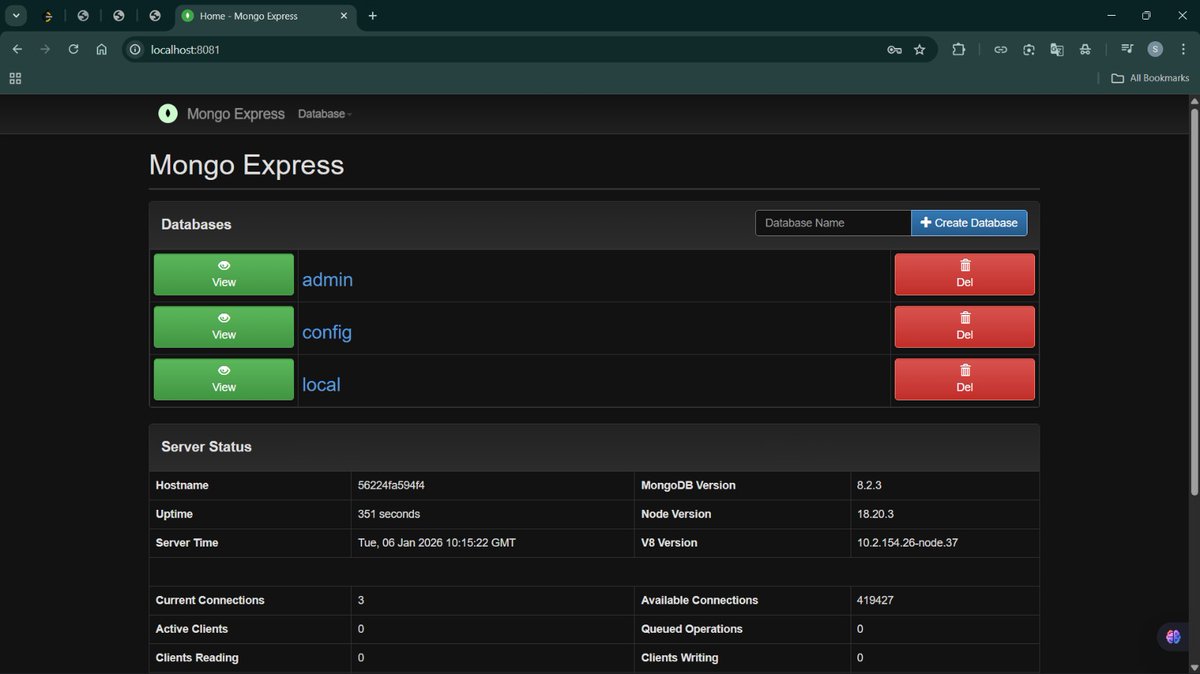Click the server time Tue, 06 Jan 2026
The height and width of the screenshot is (674, 1200).
pyautogui.click(x=437, y=543)
